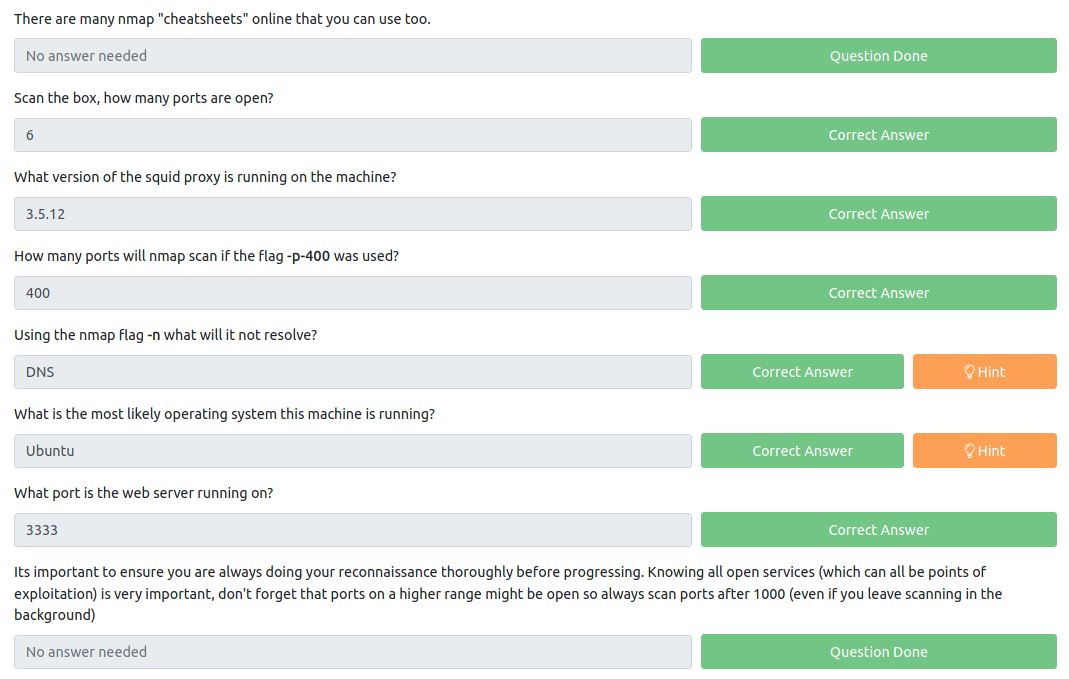The image size is (1069, 679).
Task: Click Question Done for nmap cheatsheets
Action: (x=879, y=56)
